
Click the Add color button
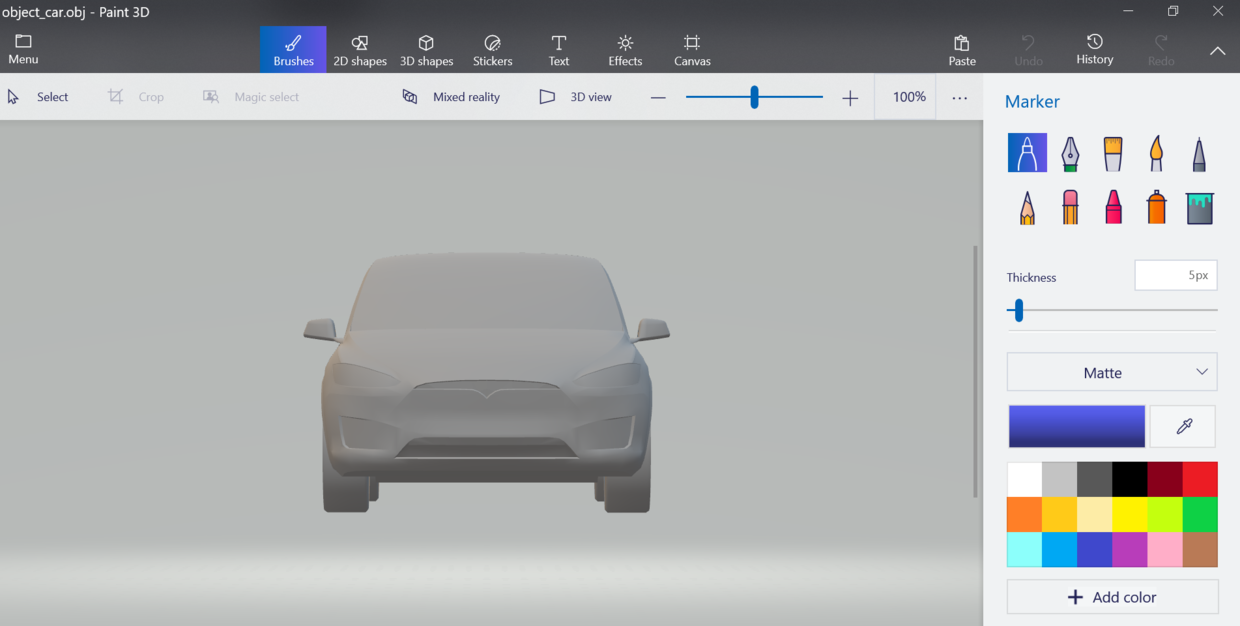pyautogui.click(x=1112, y=597)
